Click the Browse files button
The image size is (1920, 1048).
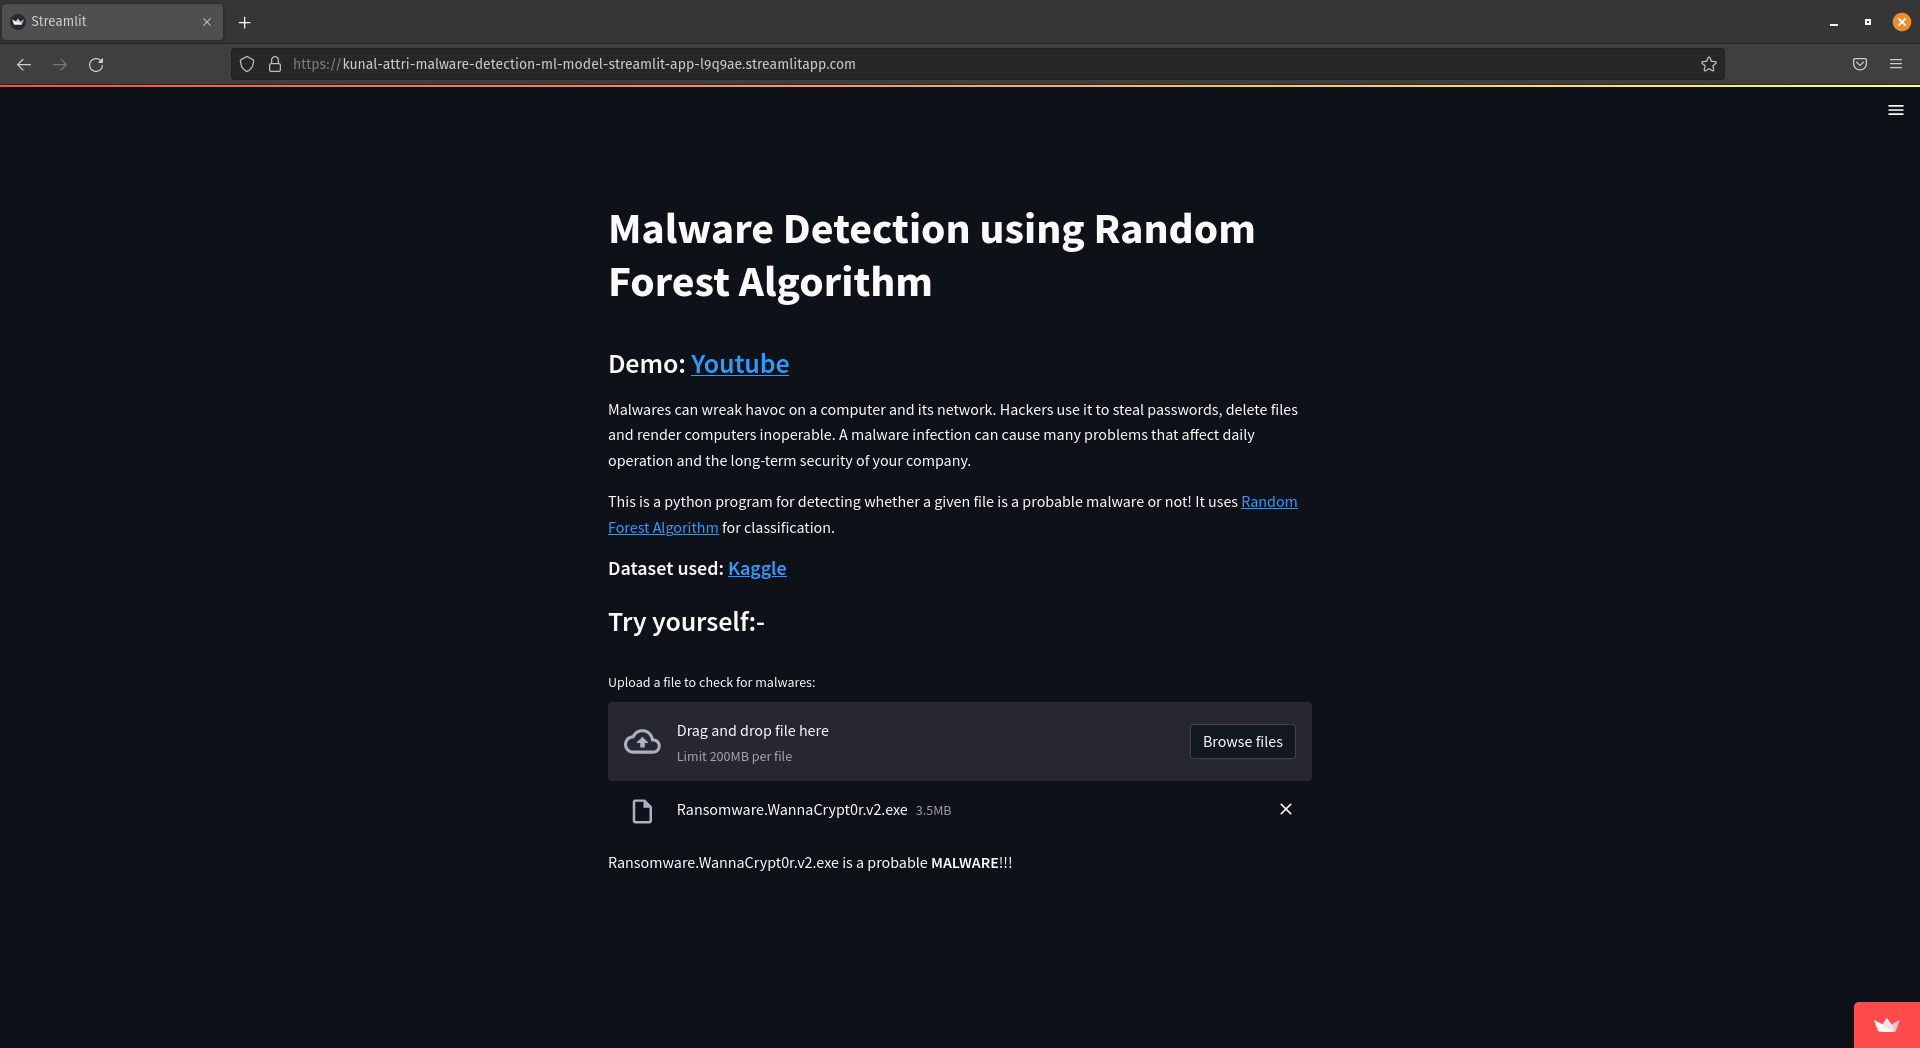tap(1242, 742)
